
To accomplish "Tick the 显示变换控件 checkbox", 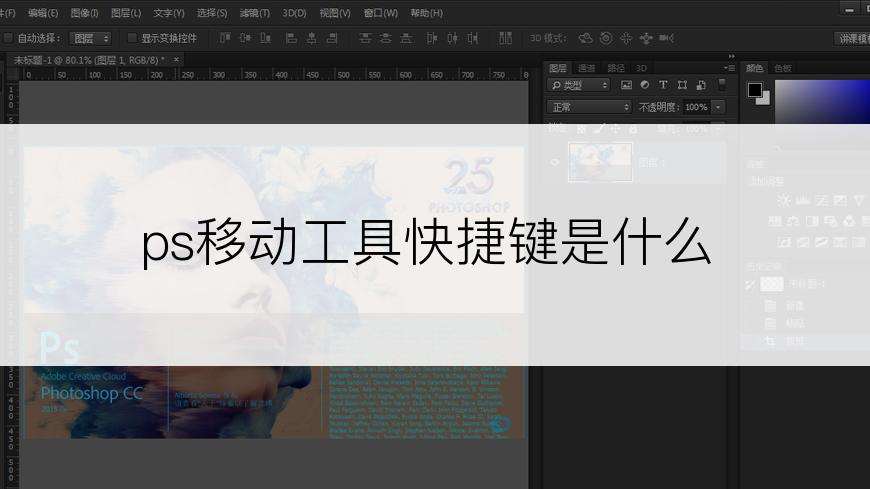I will pyautogui.click(x=132, y=38).
